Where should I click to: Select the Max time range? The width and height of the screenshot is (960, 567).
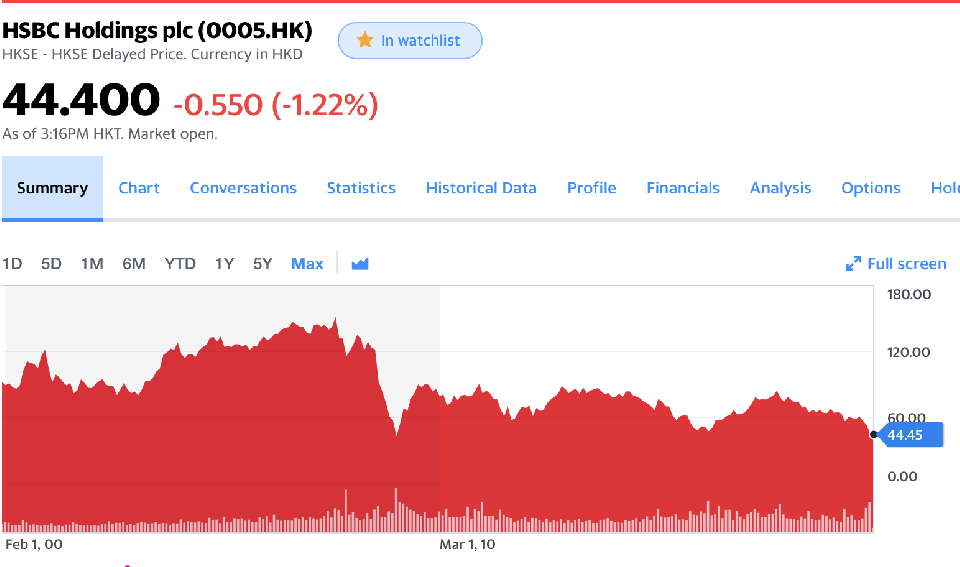tap(307, 264)
